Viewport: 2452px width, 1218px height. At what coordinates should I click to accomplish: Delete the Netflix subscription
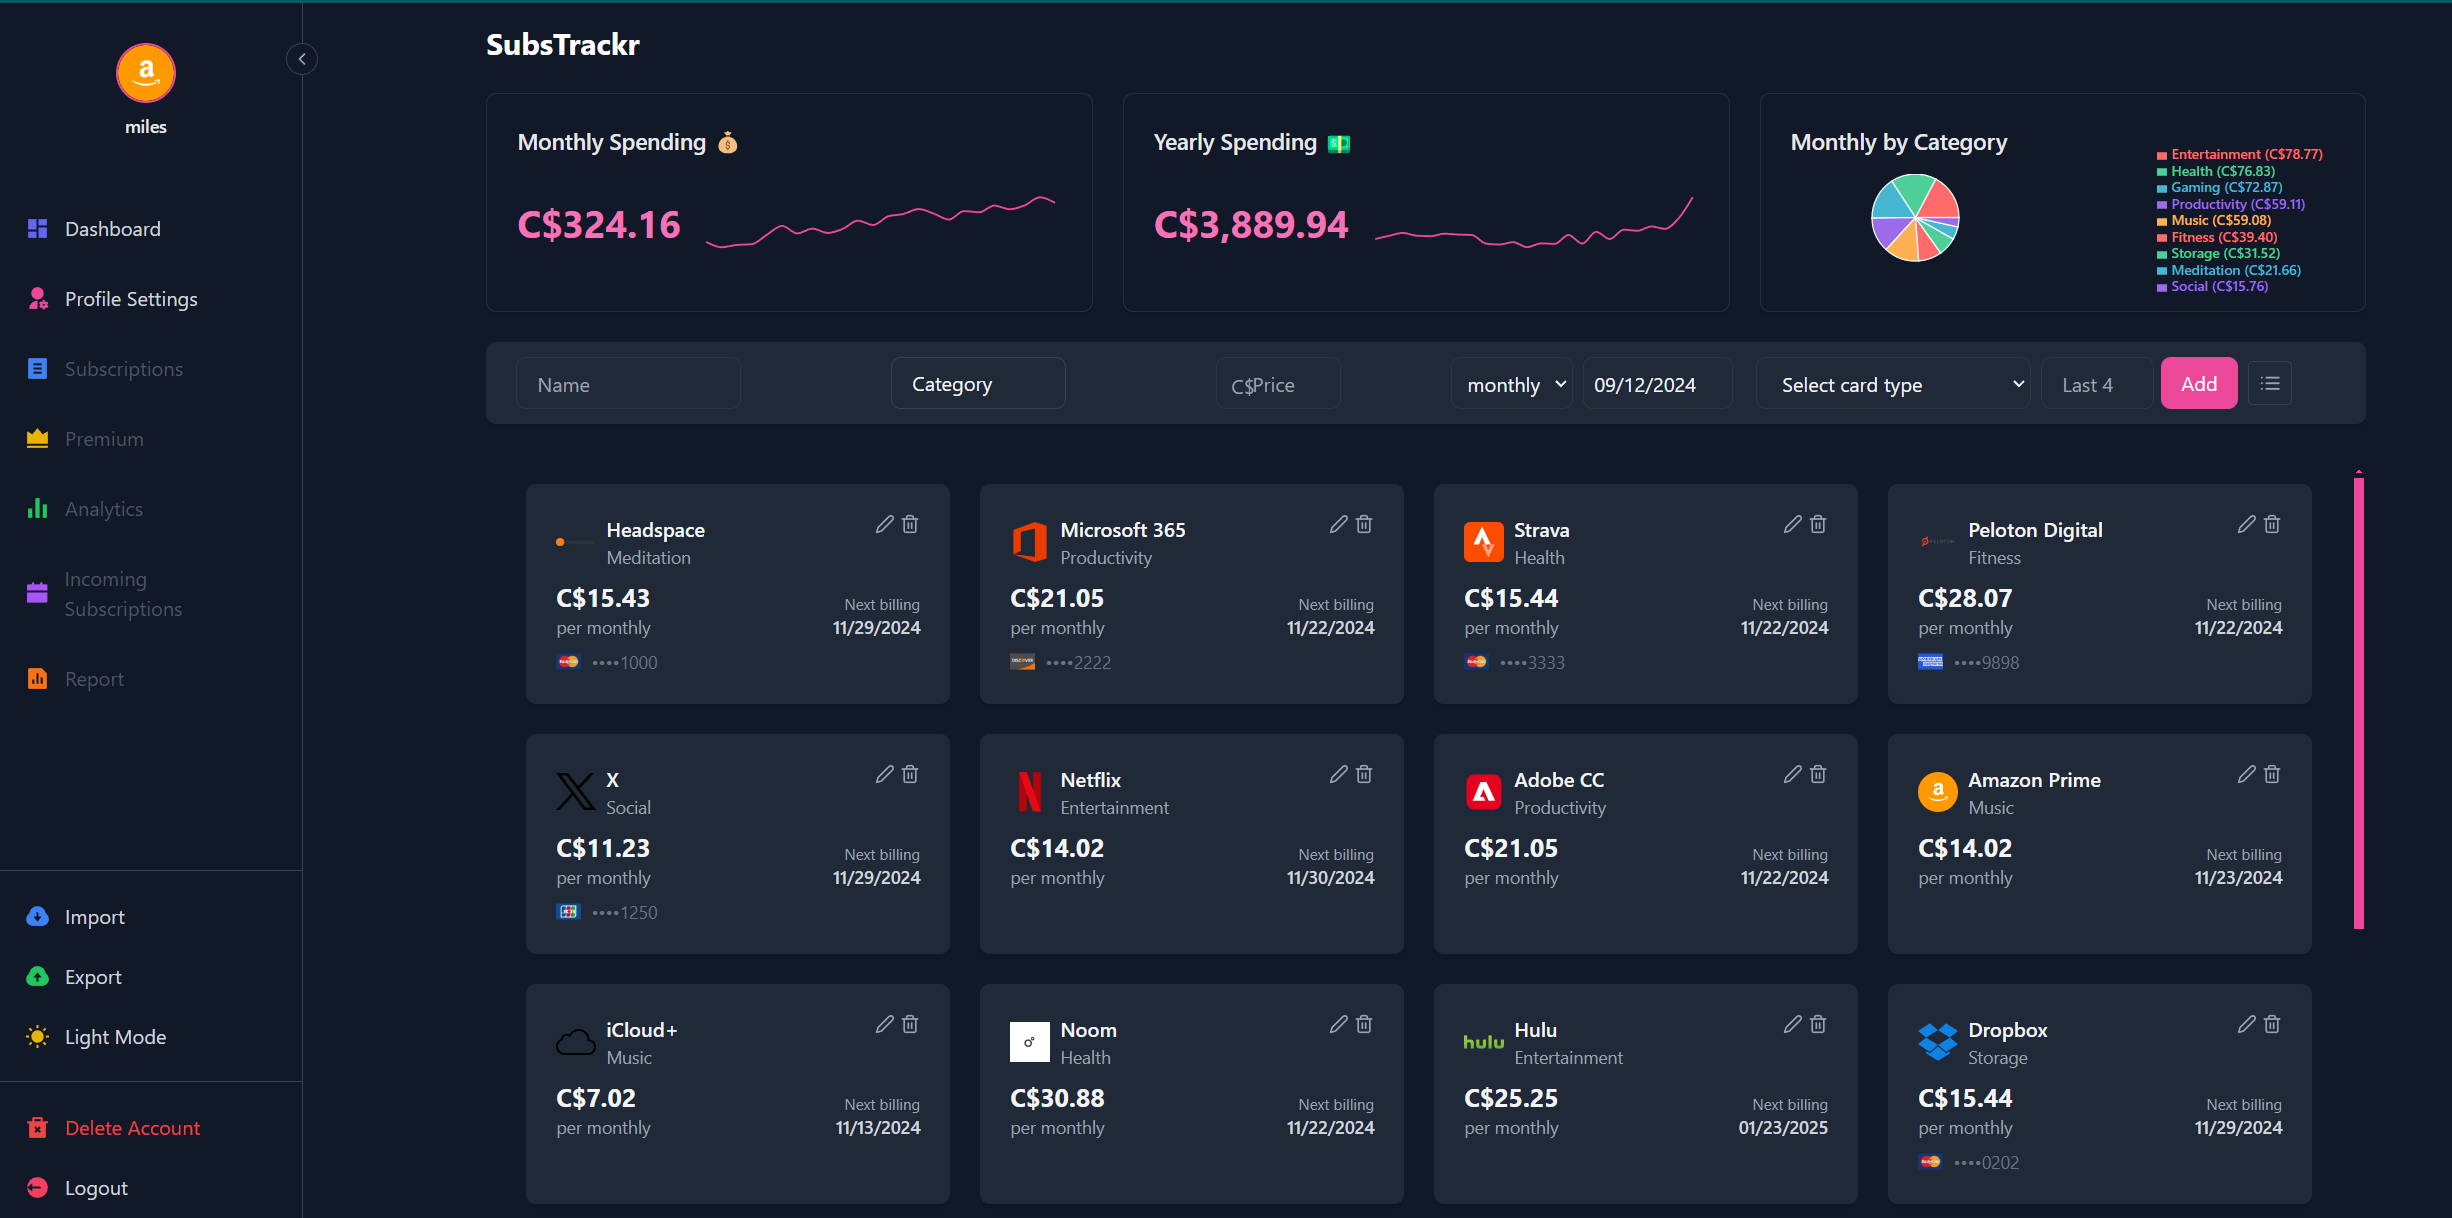click(x=1364, y=774)
